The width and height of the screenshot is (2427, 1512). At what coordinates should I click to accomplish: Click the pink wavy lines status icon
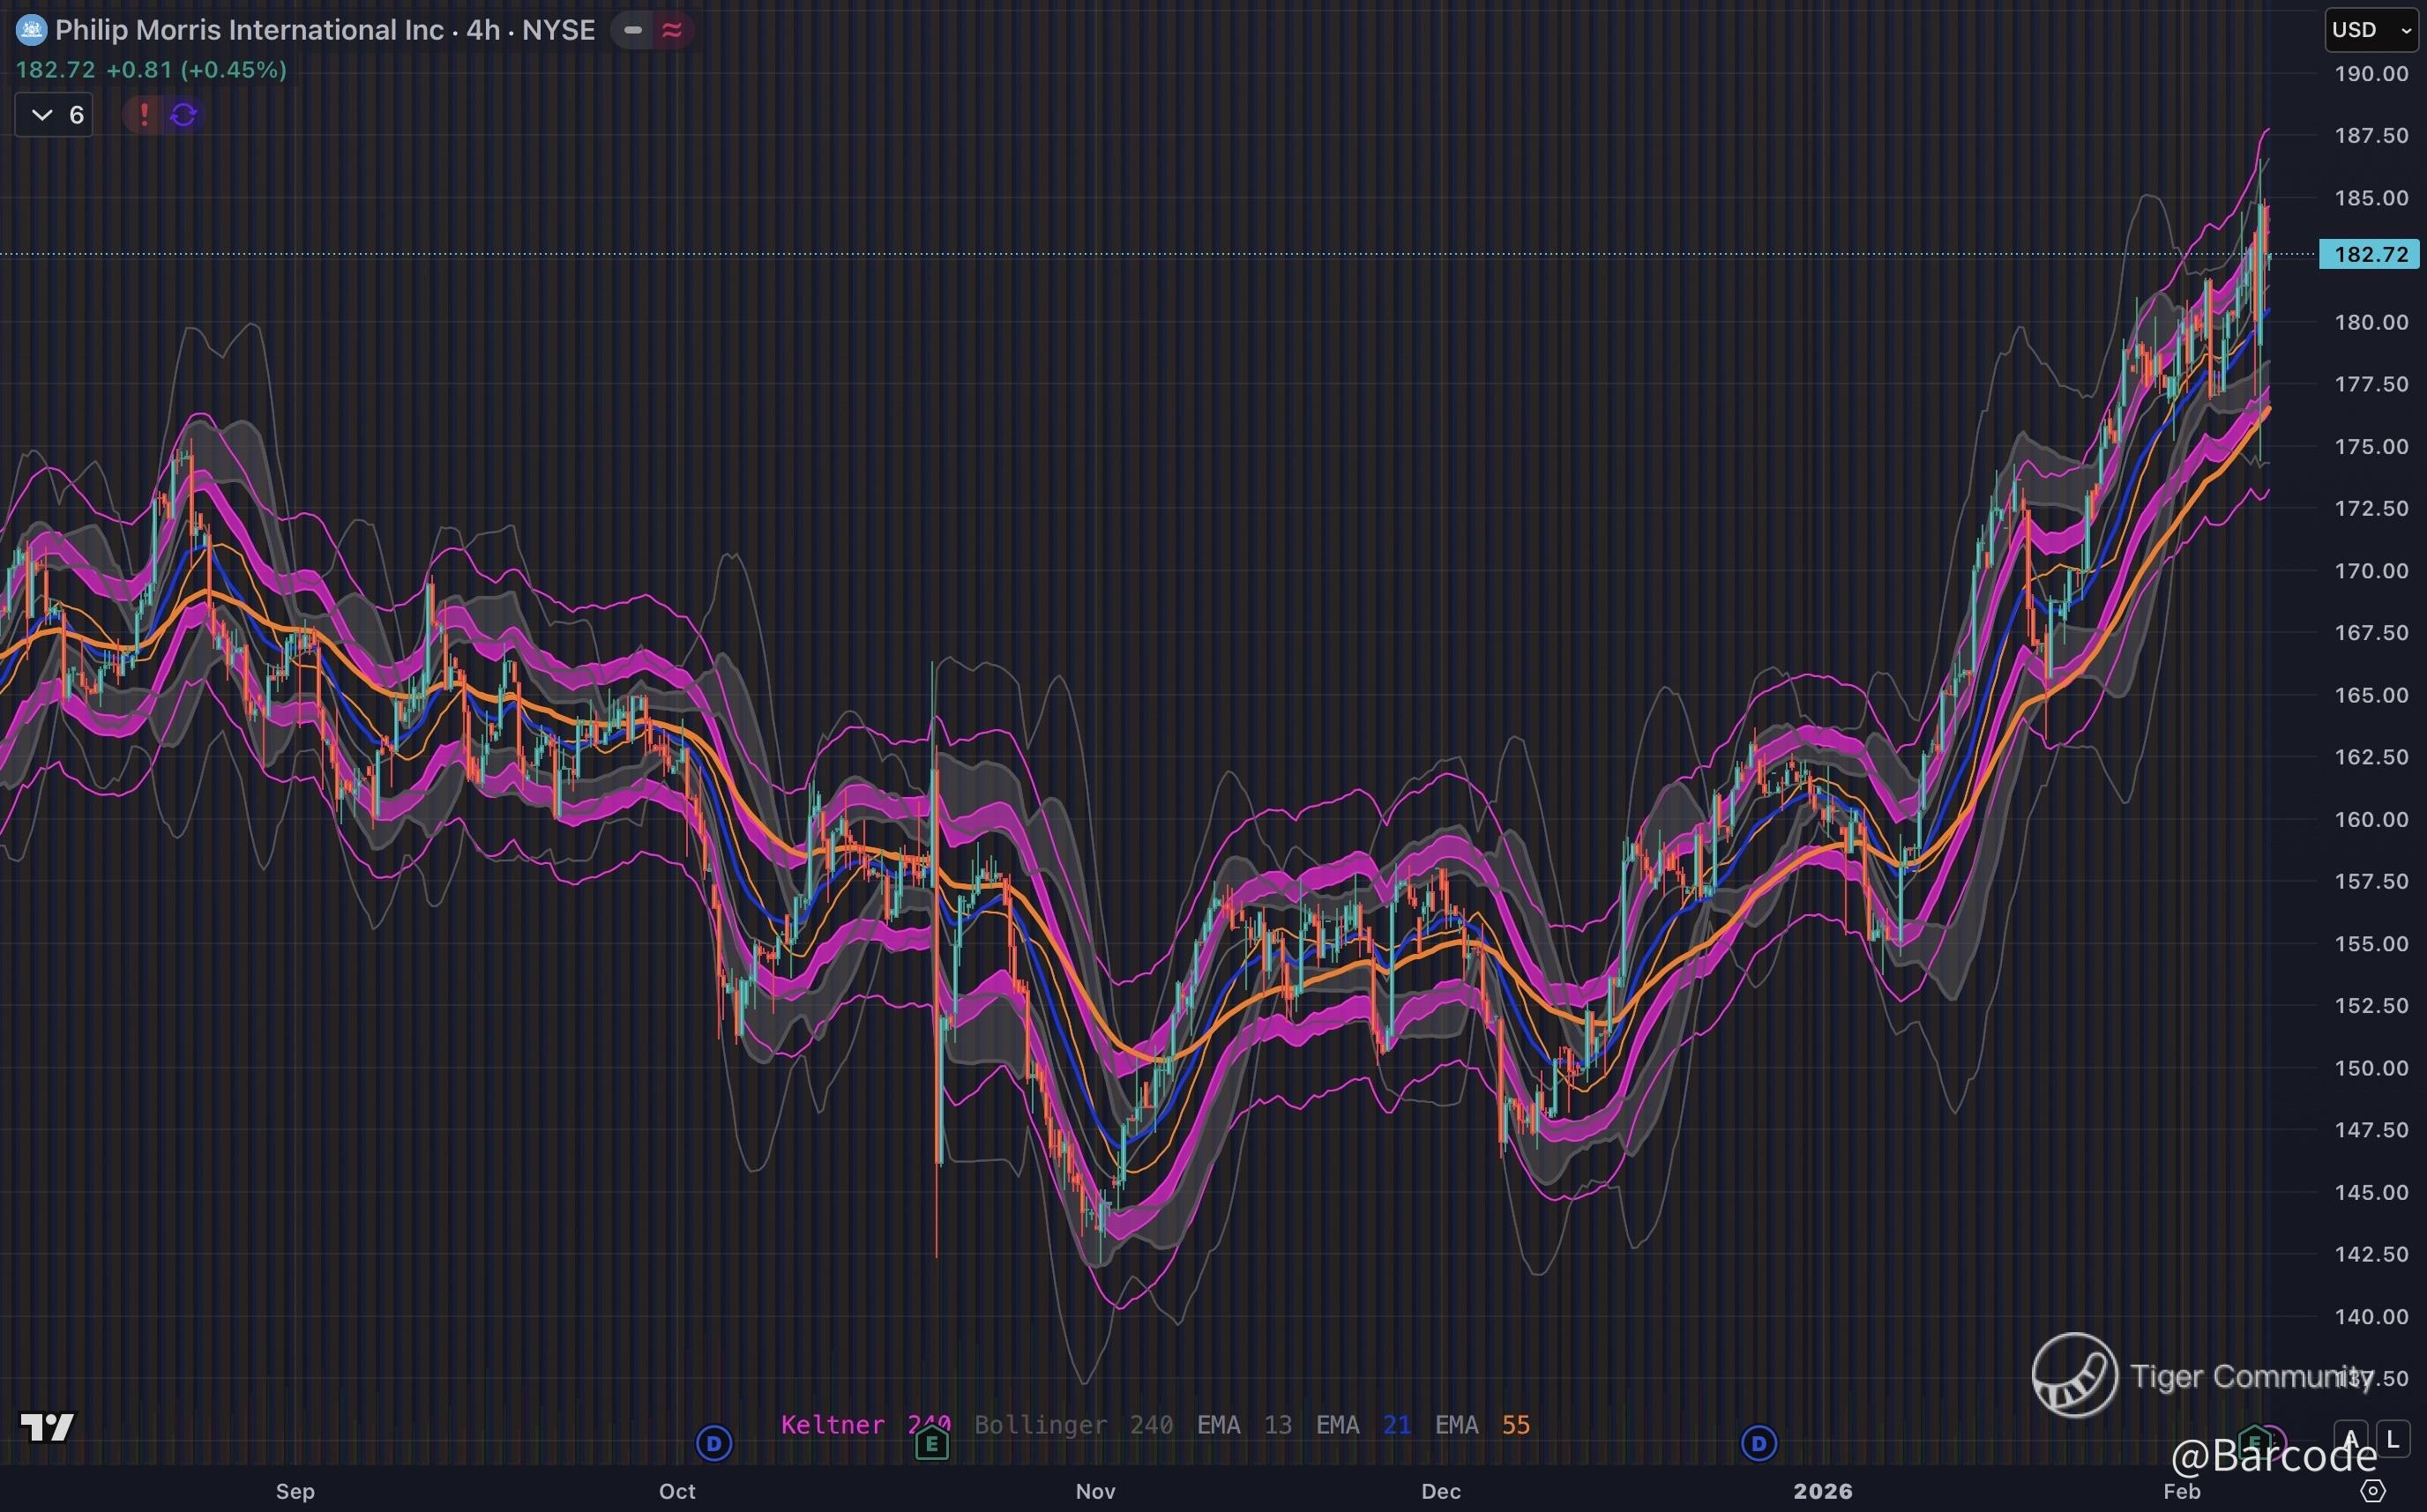(x=672, y=30)
